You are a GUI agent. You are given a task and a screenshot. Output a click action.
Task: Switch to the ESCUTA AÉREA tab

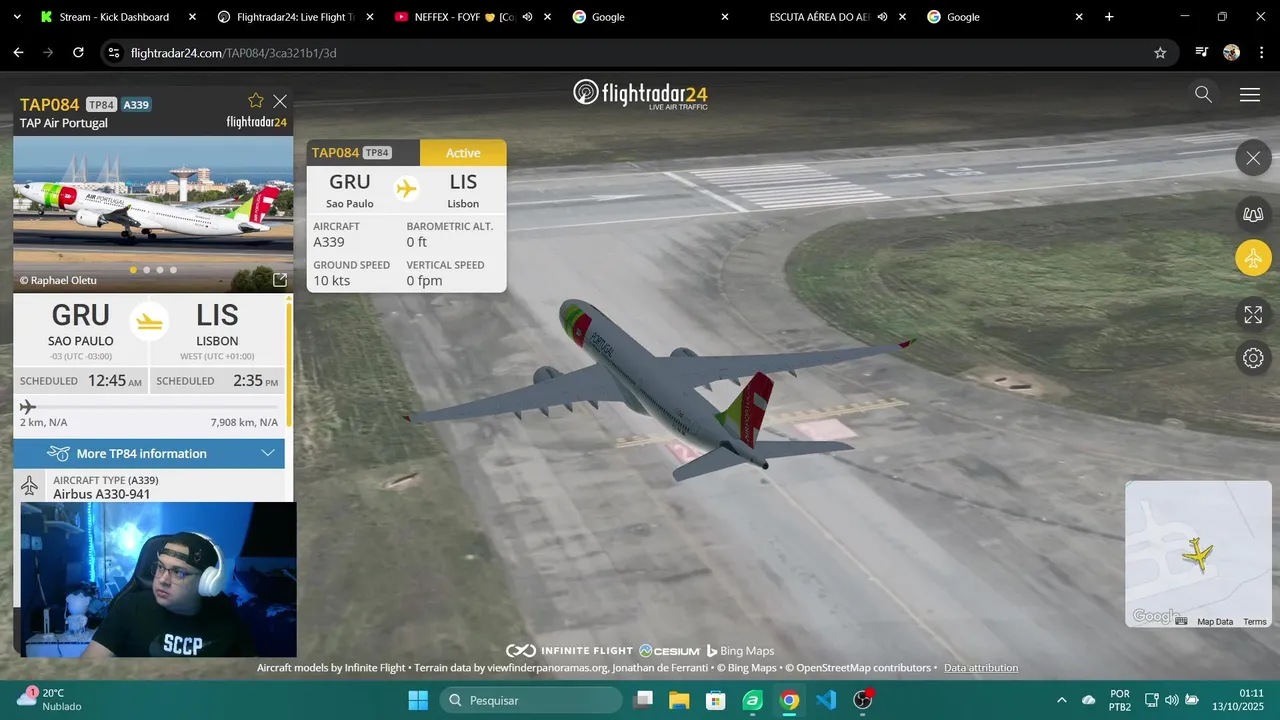[828, 17]
